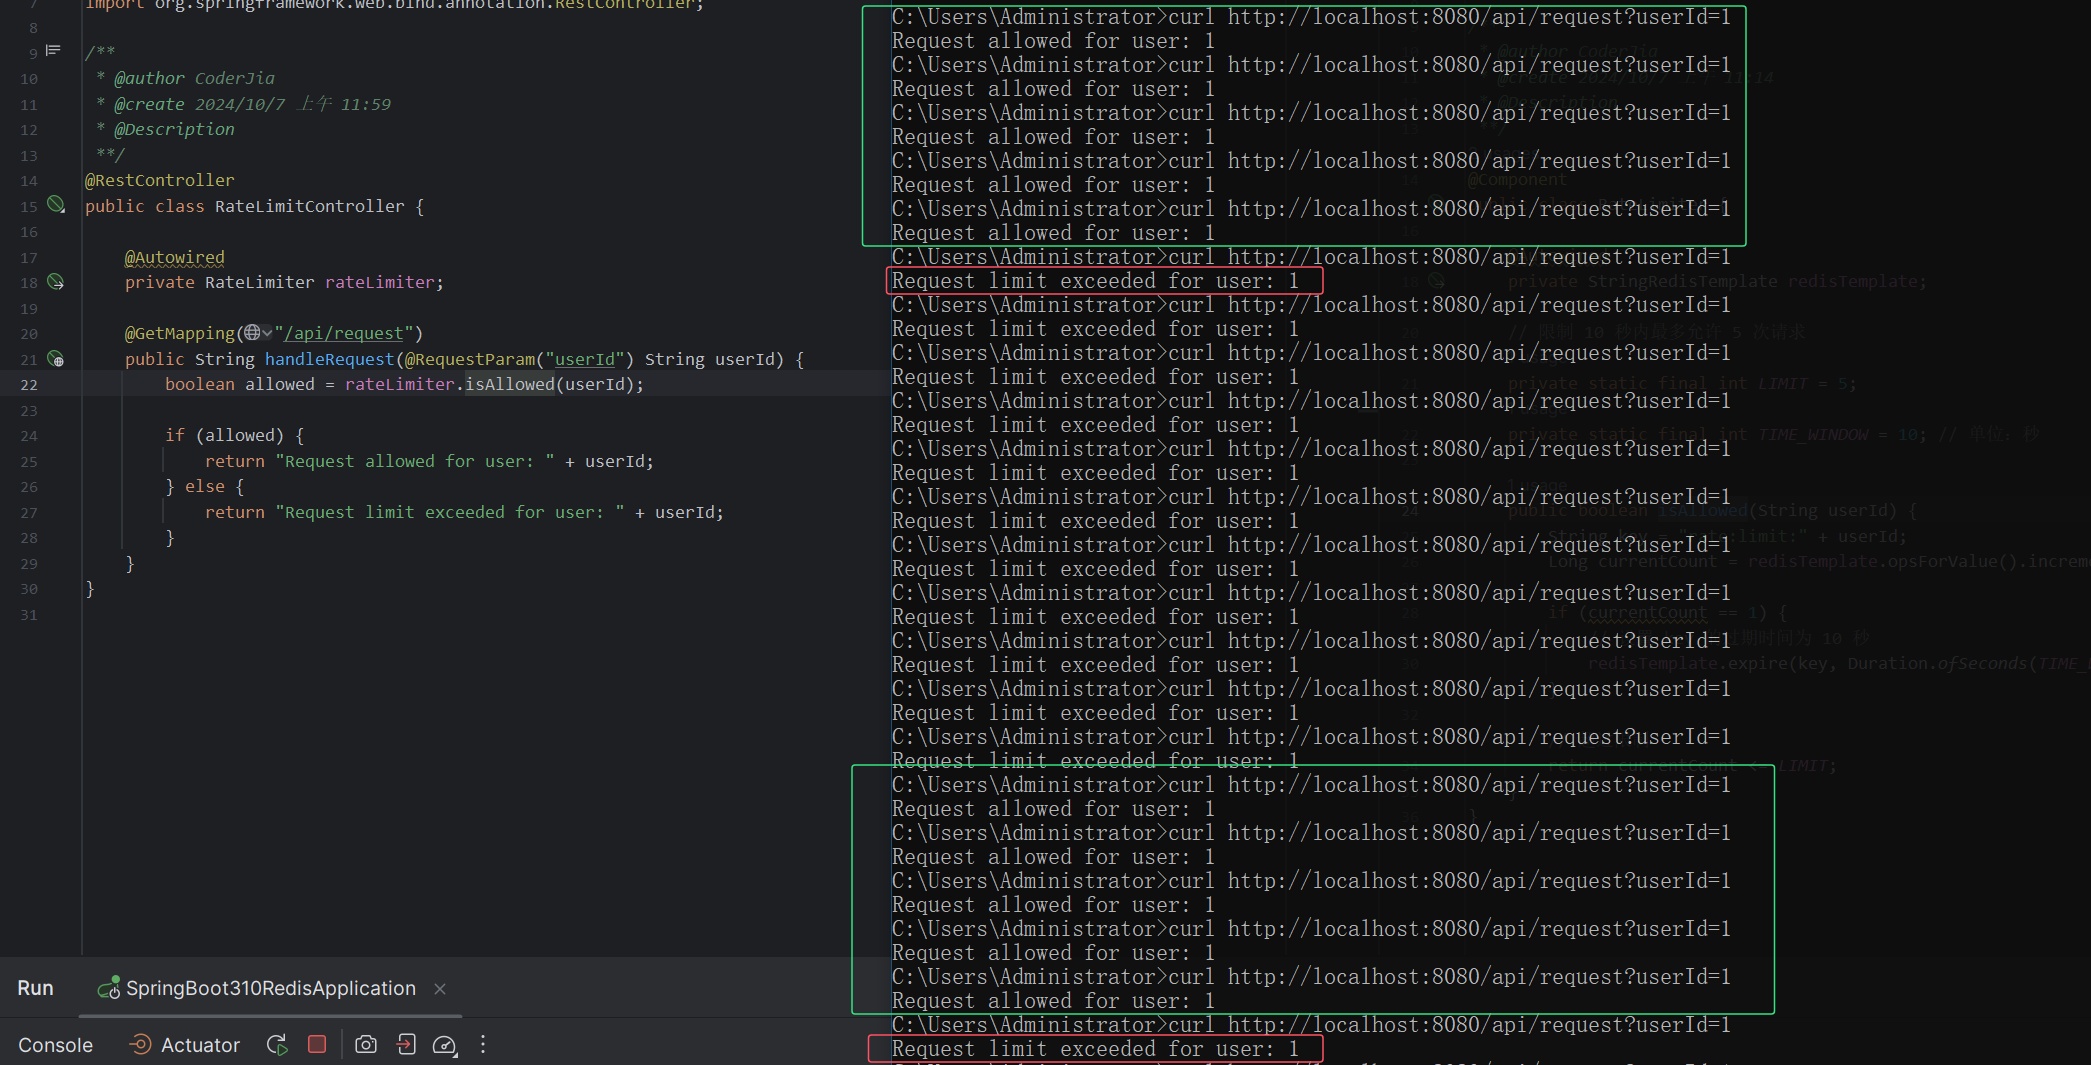Click the "userId" request param string
This screenshot has width=2091, height=1065.
585,359
